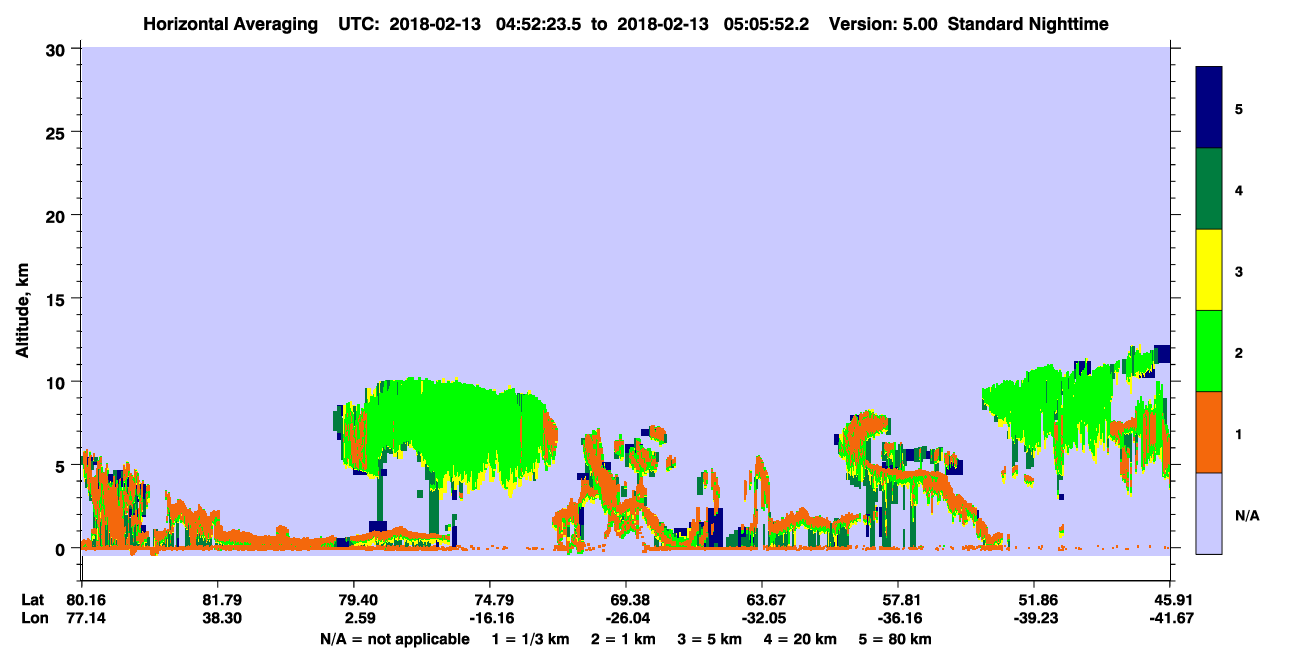This screenshot has width=1300, height=667.
Task: Click the '4 = 20 km' caption
Action: point(799,639)
